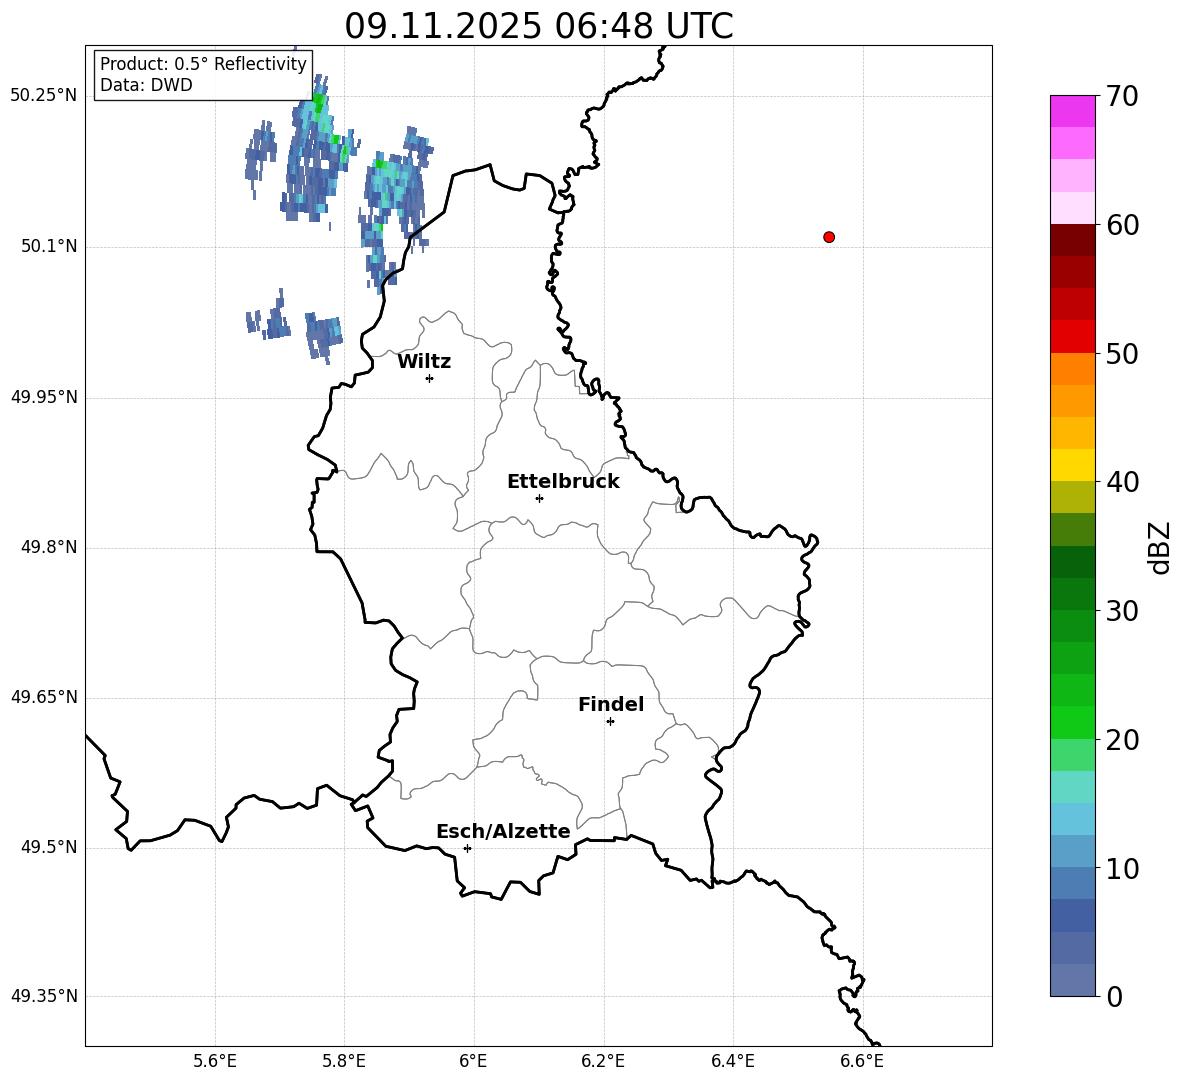Click the 6.2°E longitude label
The height and width of the screenshot is (1081, 1184).
[603, 1061]
